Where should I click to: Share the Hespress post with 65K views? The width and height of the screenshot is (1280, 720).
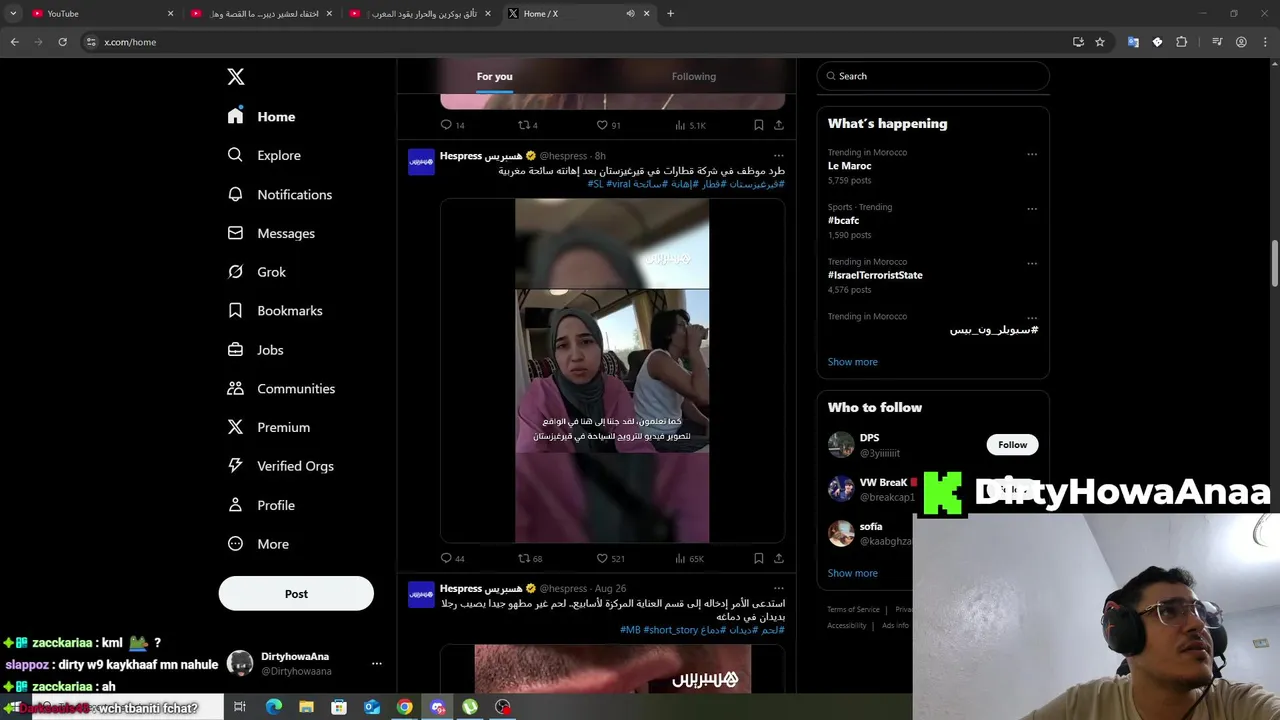point(779,558)
